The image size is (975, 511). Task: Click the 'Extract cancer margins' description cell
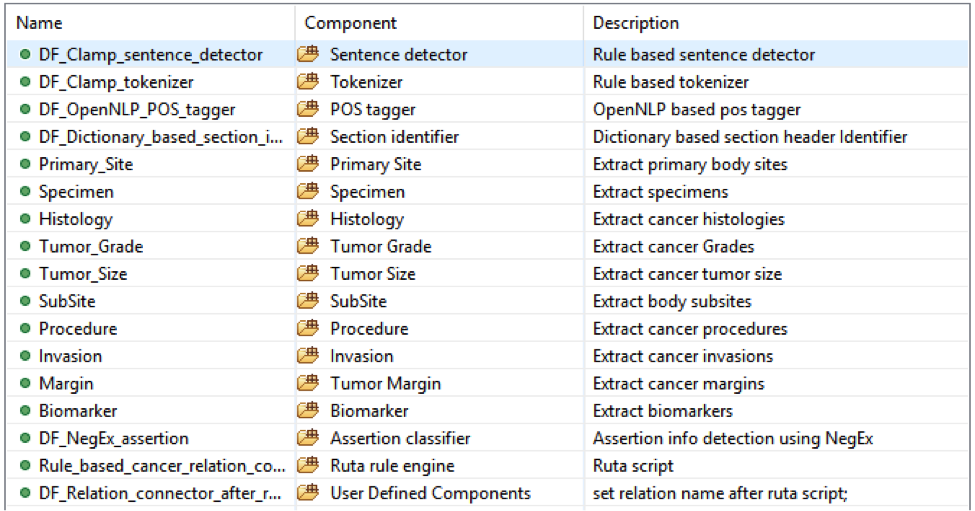click(x=678, y=384)
